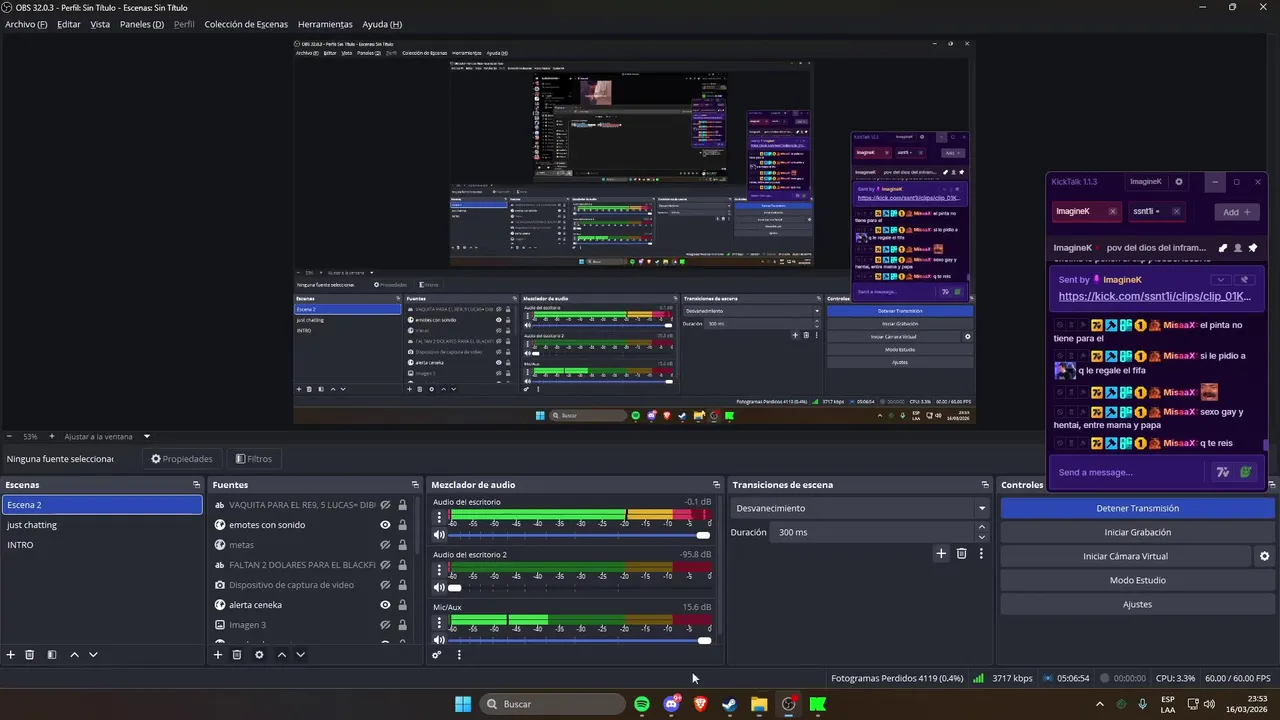Screen dimensions: 1280x720
Task: Pop out the Escenas dock panel
Action: [x=196, y=485]
